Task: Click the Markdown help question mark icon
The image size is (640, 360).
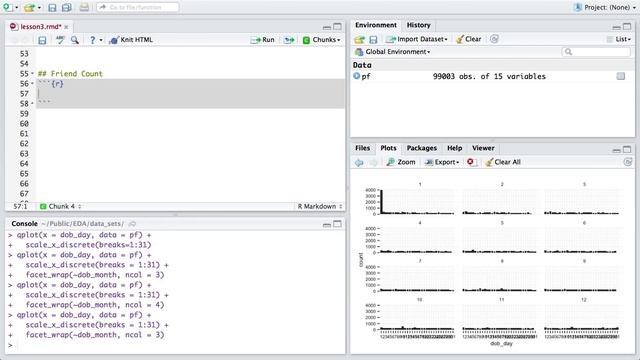Action: point(93,40)
